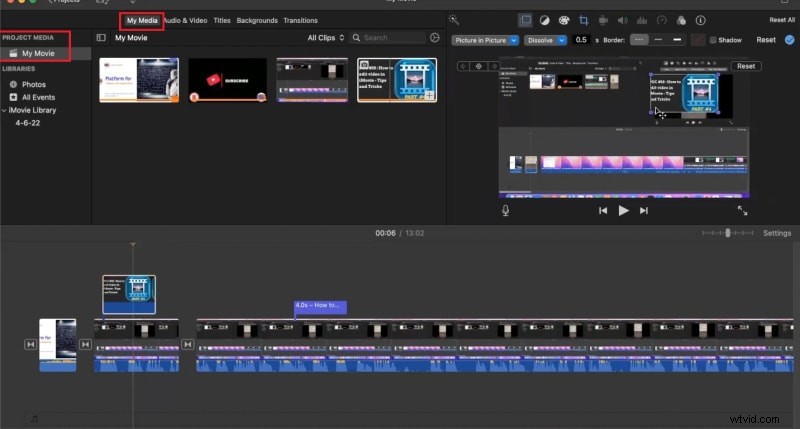Open the color correction palette icon
800x429 pixels.
point(564,20)
